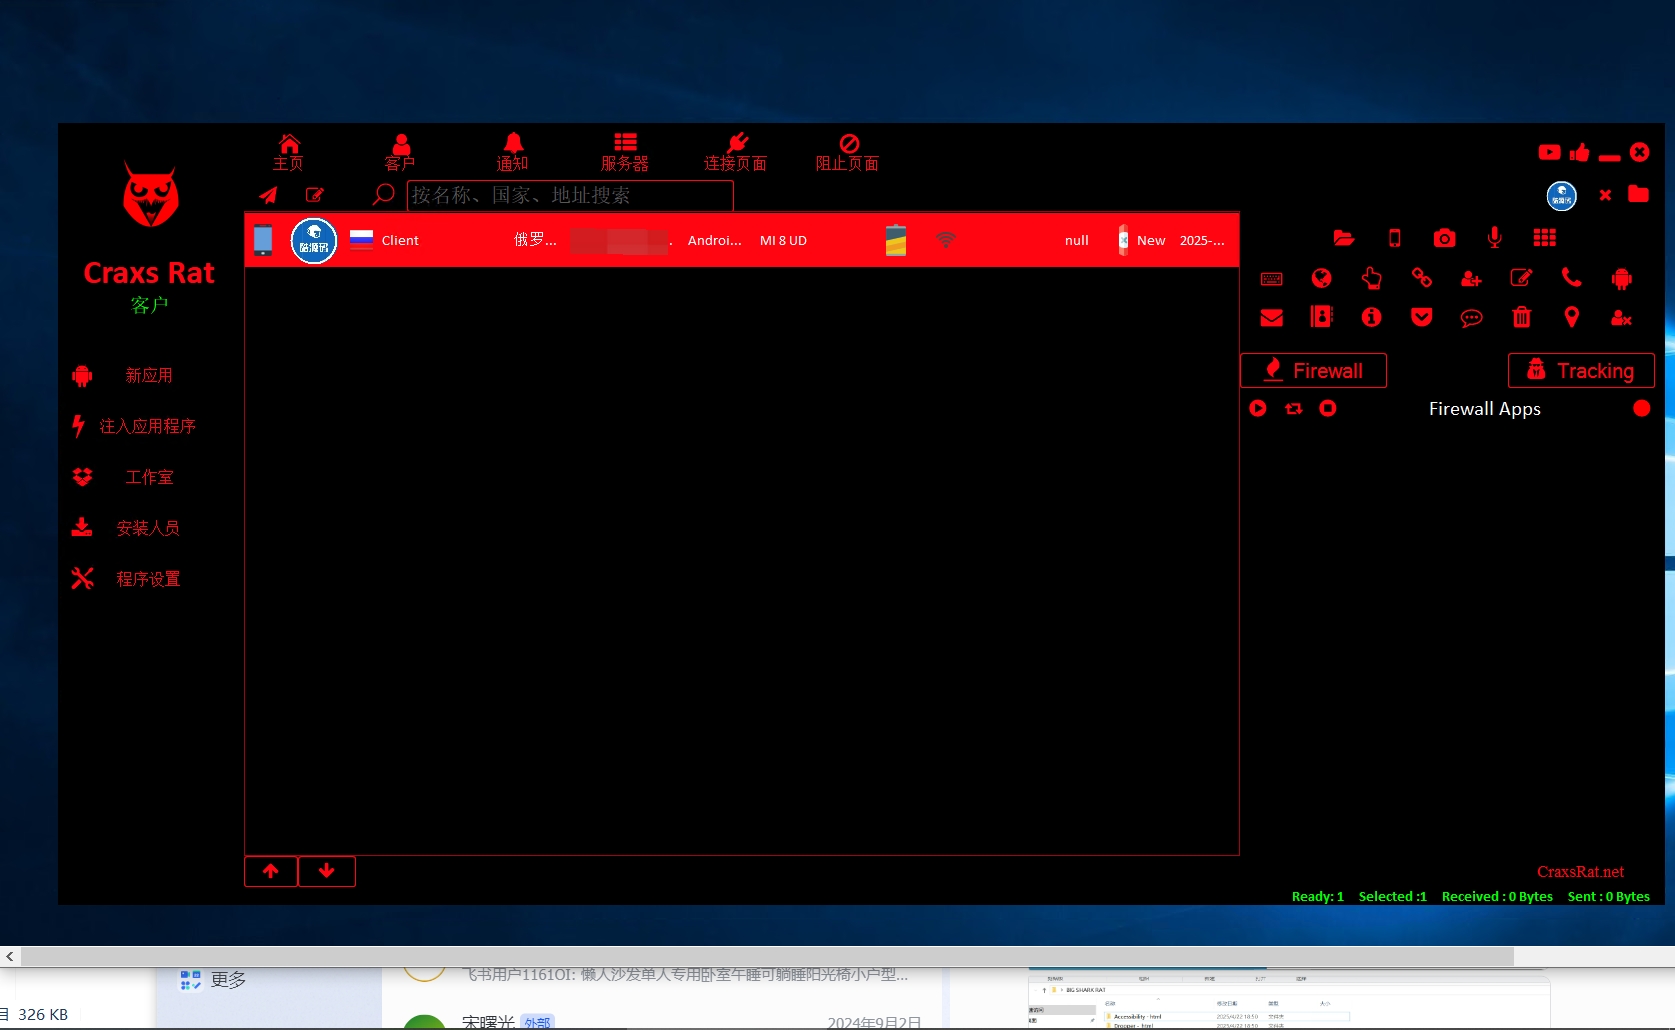
Task: Click the Wi-Fi icon in Client row
Action: coord(945,239)
